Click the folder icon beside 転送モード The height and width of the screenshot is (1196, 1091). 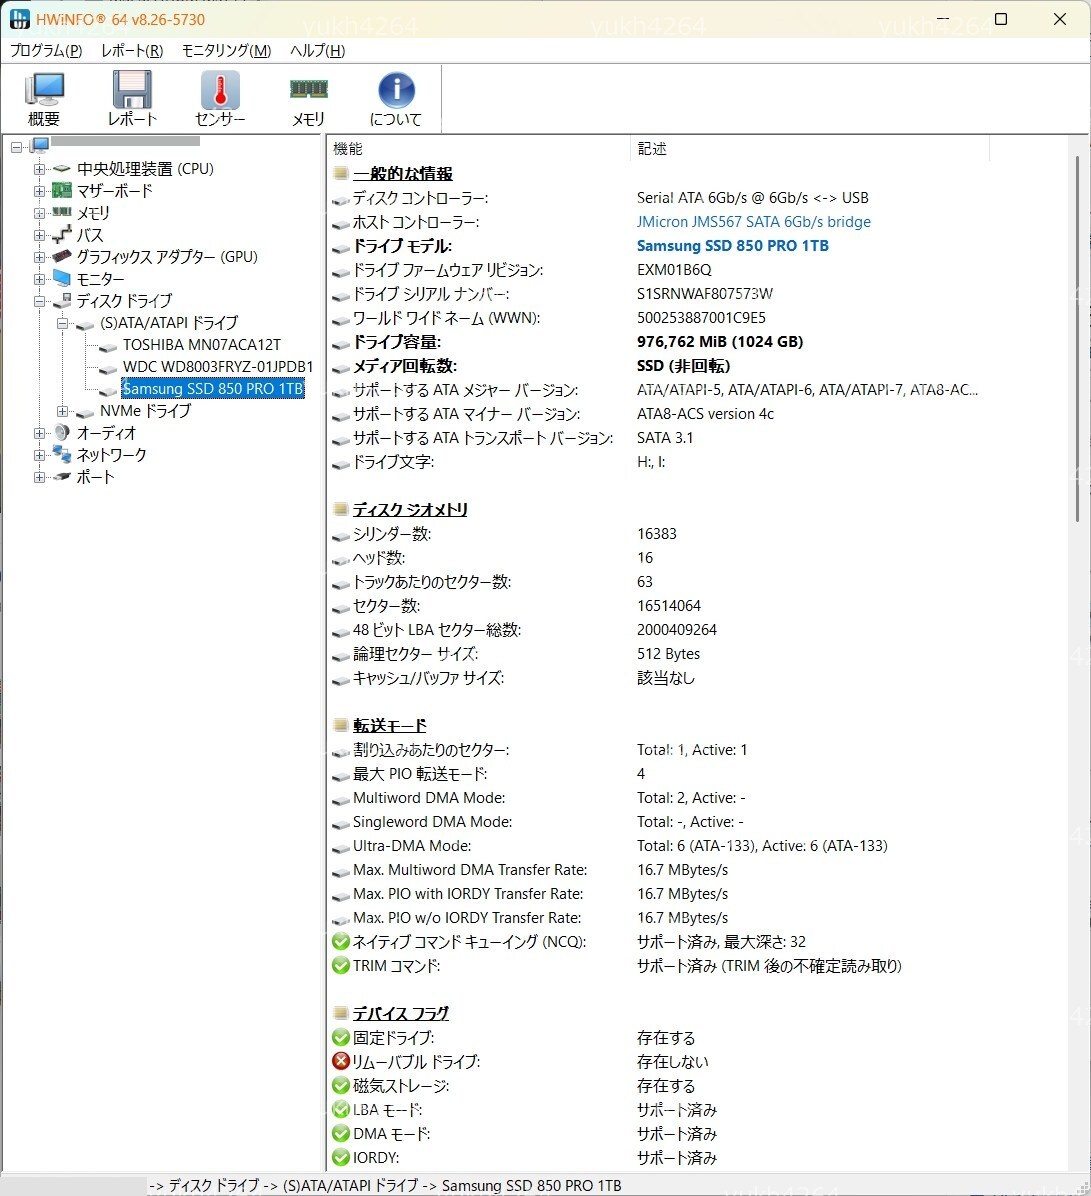(341, 725)
